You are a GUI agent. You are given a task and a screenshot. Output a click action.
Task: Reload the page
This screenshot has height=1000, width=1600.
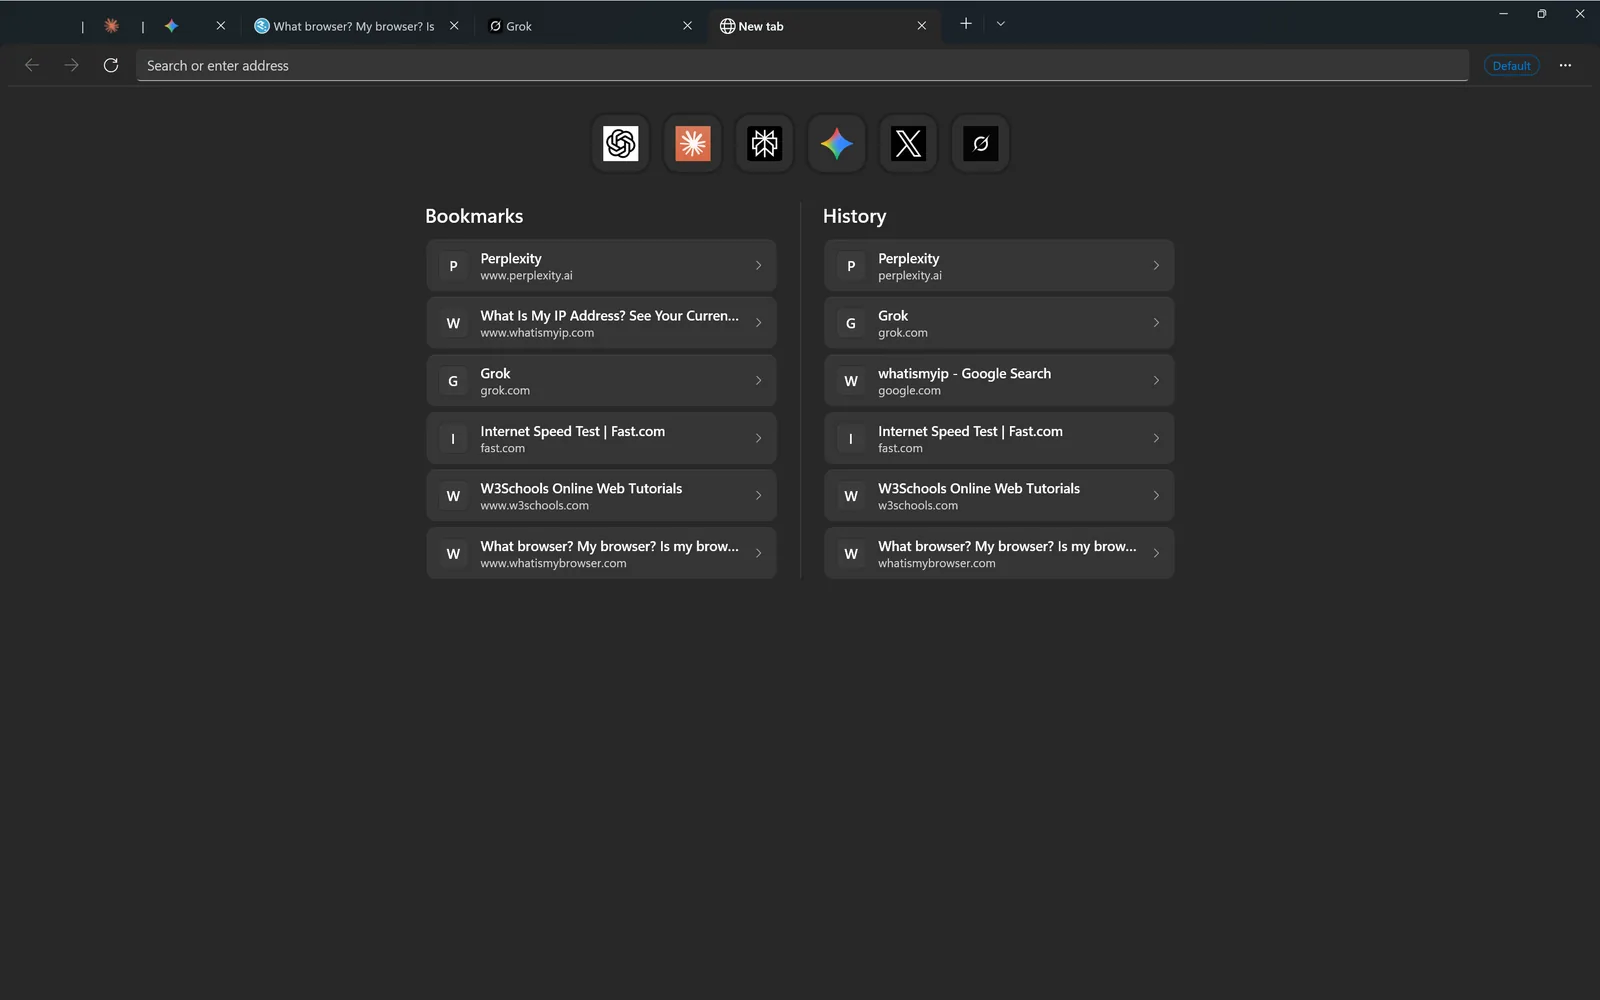click(111, 66)
